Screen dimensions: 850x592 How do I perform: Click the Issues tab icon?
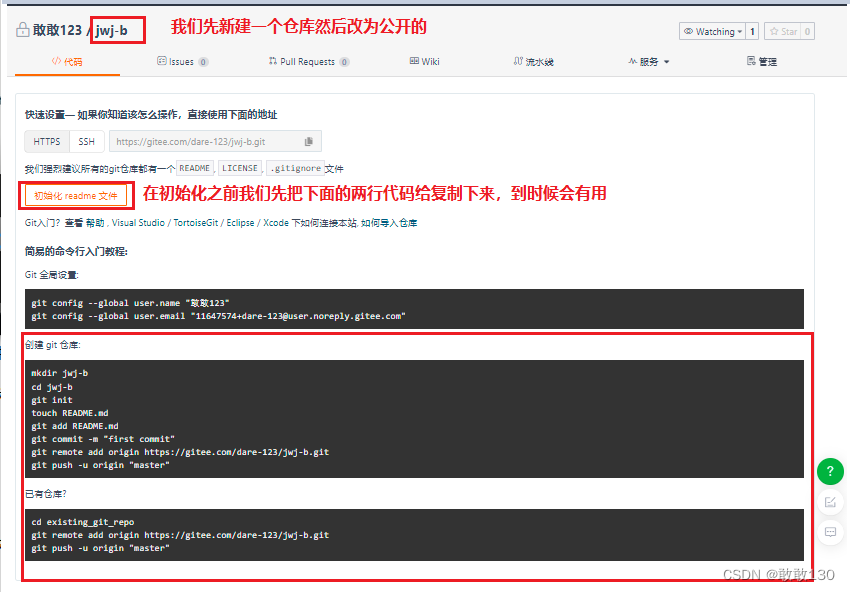(162, 61)
